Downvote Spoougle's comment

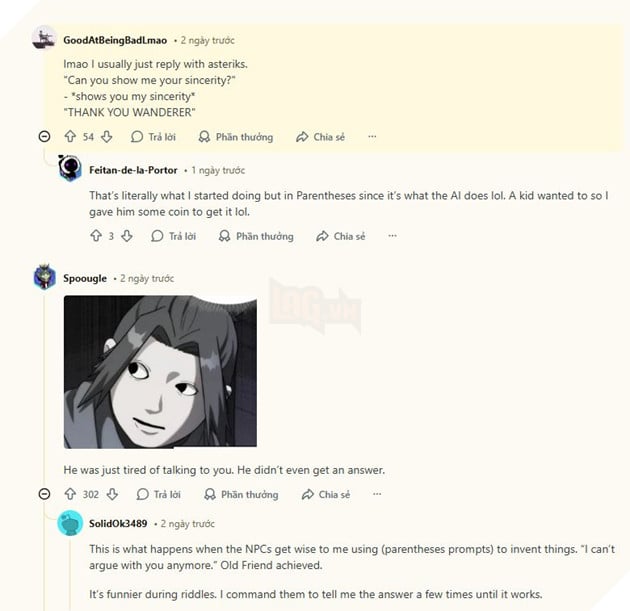(x=112, y=494)
